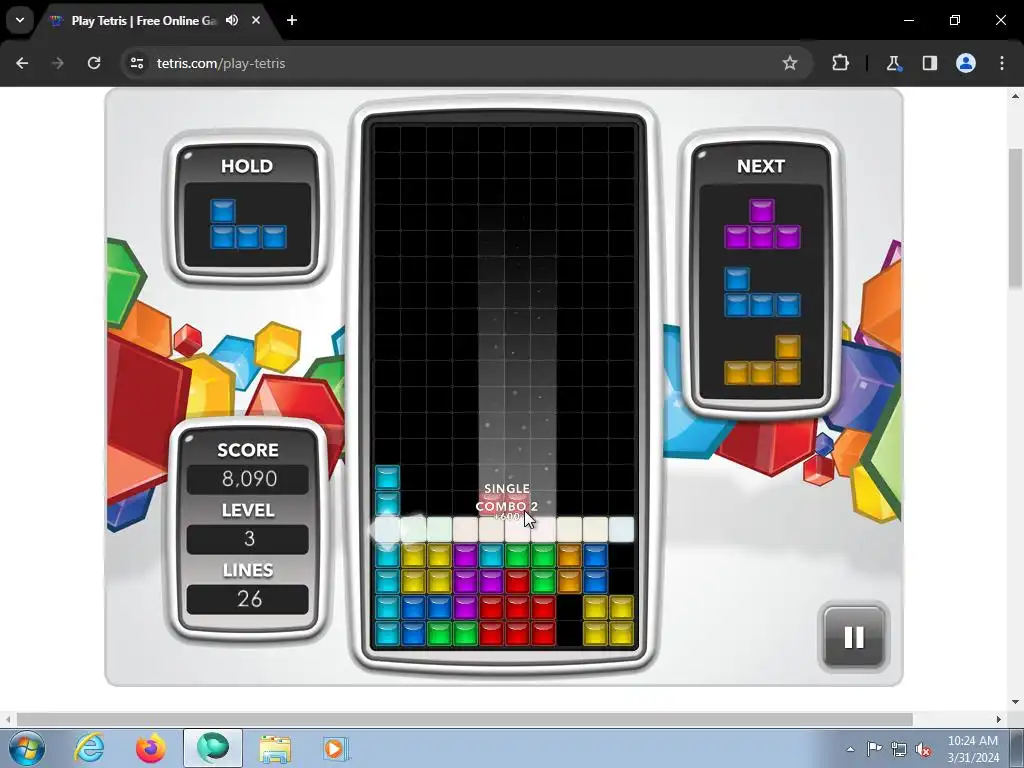Restore down the browser window
The image size is (1024, 768).
pos(955,20)
